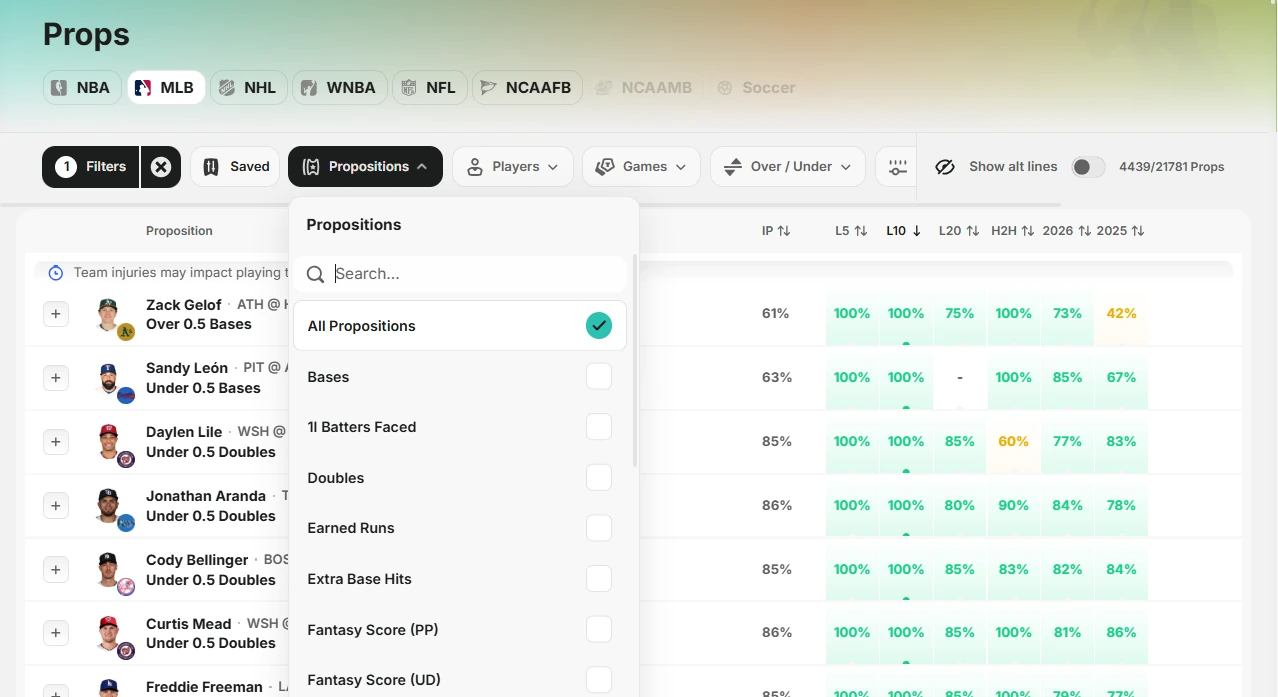Expand Jonathan Aranda row with plus

click(x=56, y=506)
